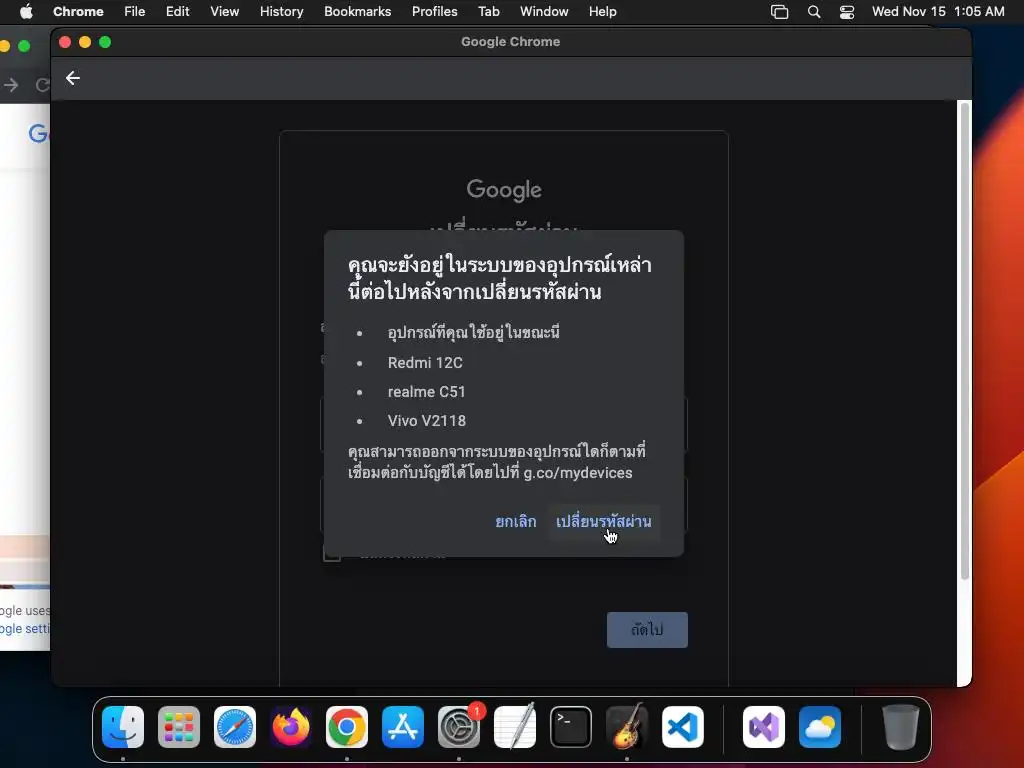Select the realme C51 device entry
The height and width of the screenshot is (768, 1024).
(426, 392)
